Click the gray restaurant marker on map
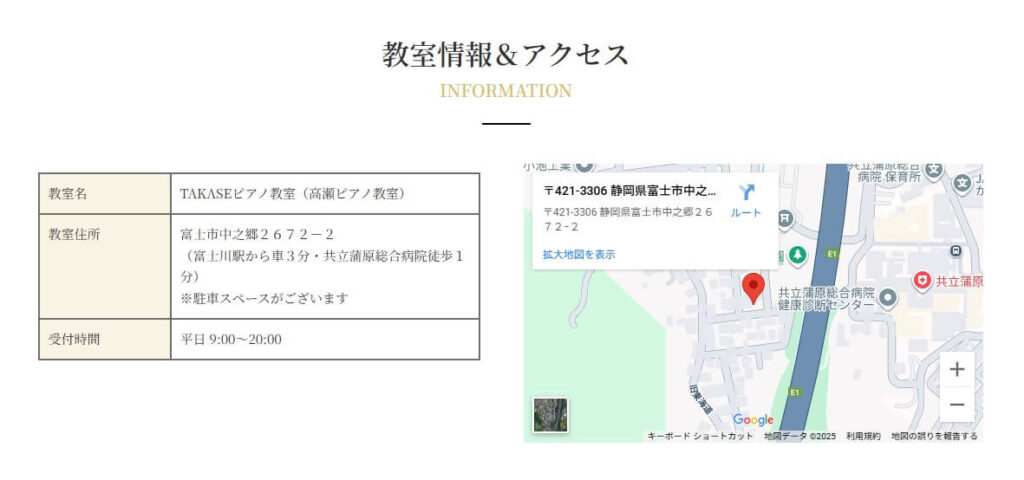This screenshot has width=1024, height=480. click(786, 217)
